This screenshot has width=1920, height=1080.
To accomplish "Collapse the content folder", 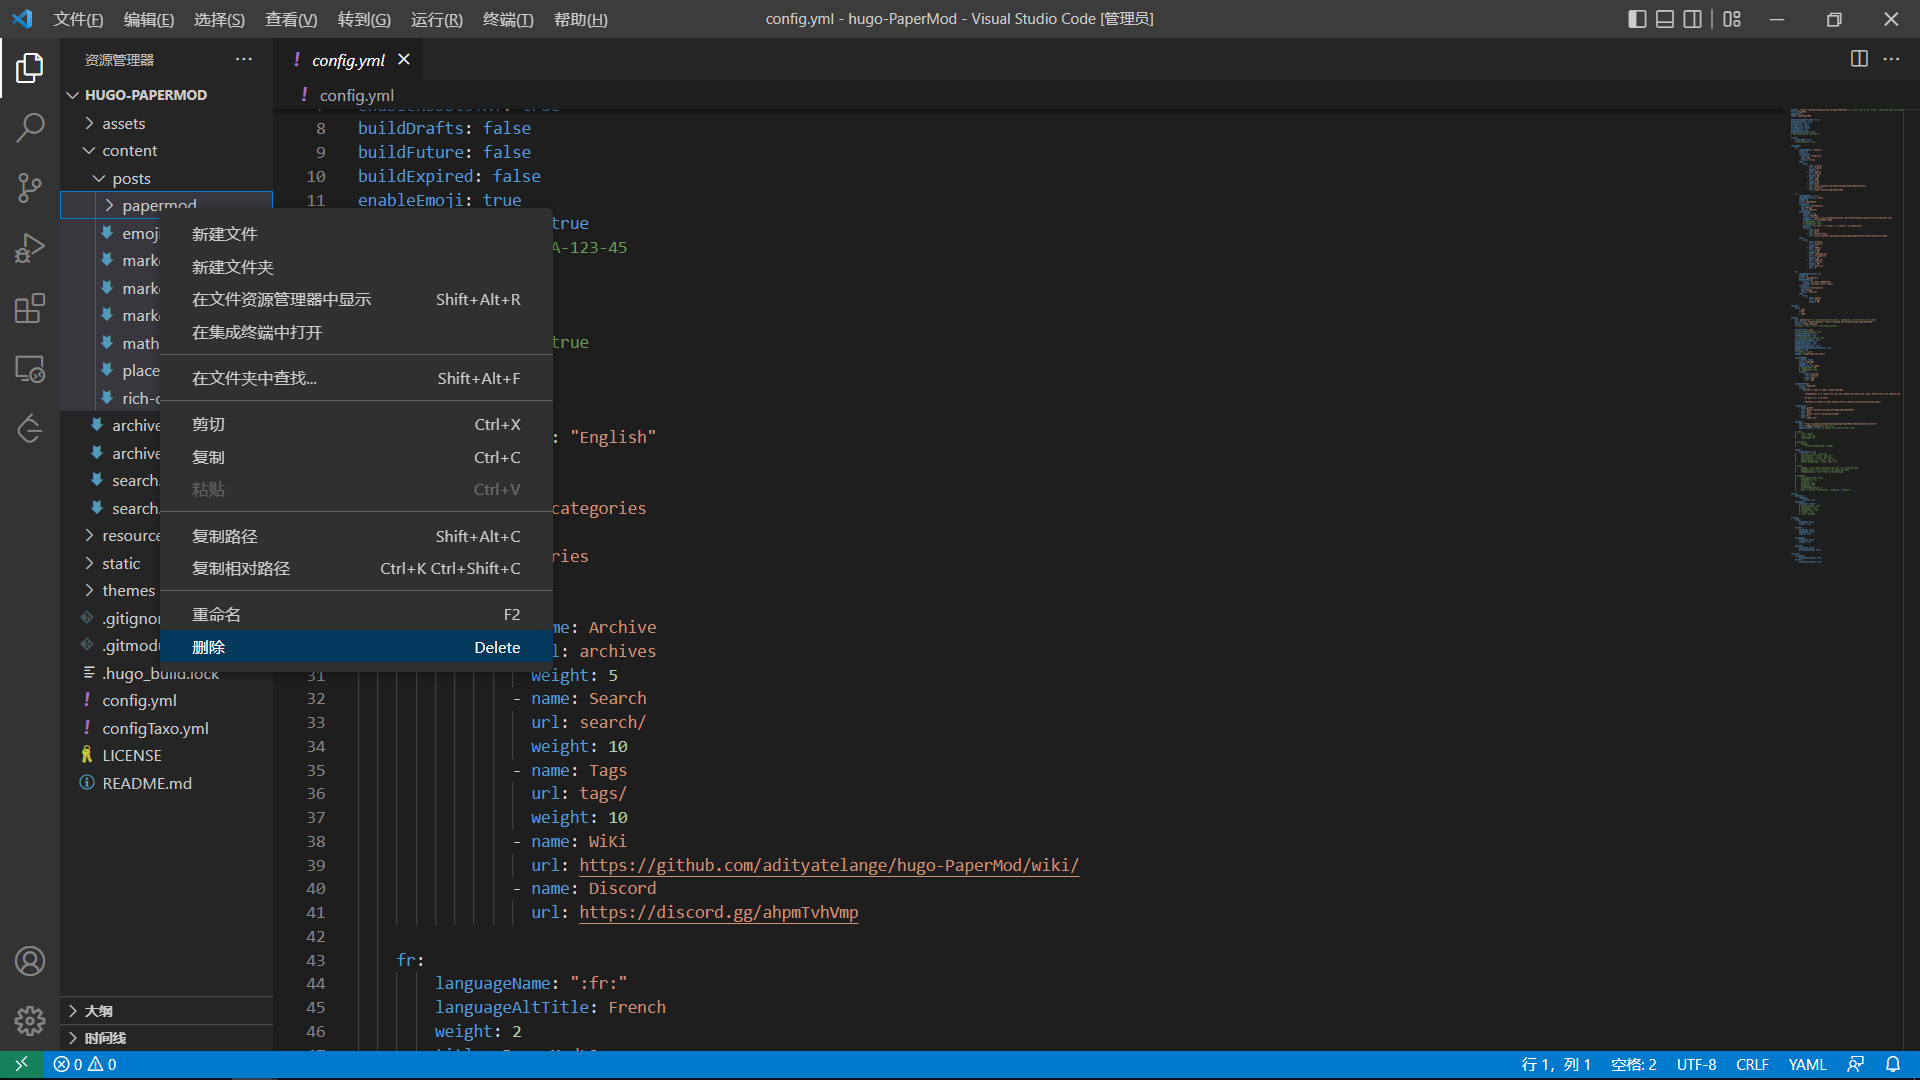I will pos(129,150).
